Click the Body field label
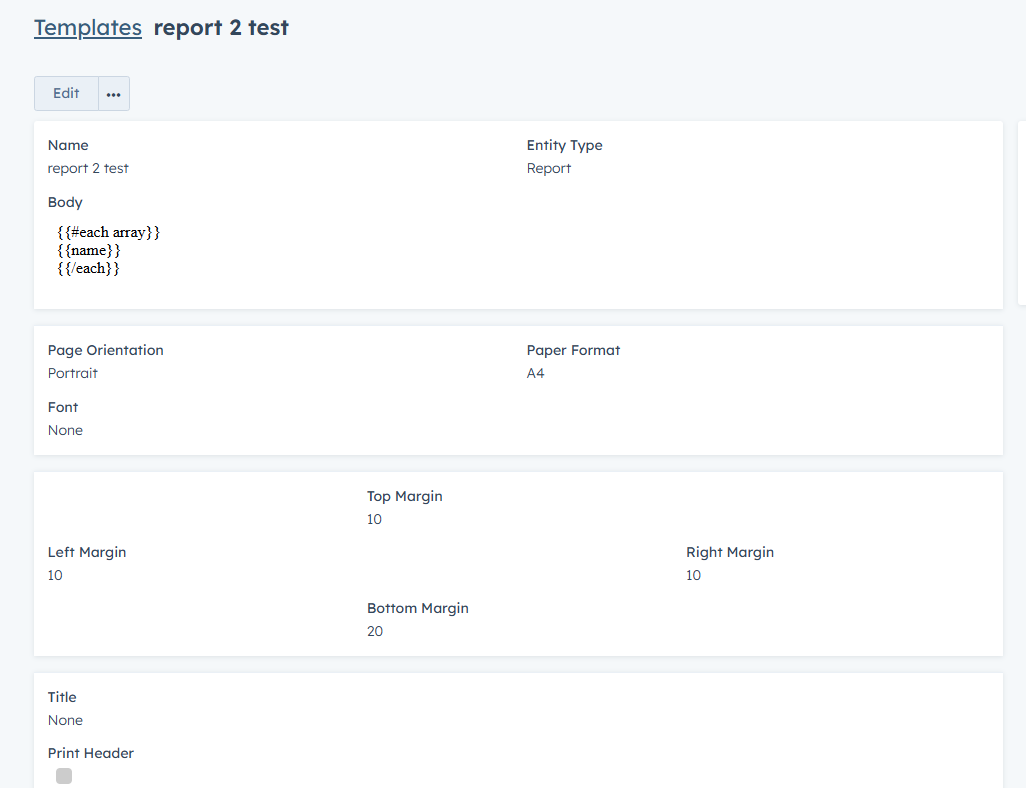Screen dimensions: 1026x788 coord(65,202)
